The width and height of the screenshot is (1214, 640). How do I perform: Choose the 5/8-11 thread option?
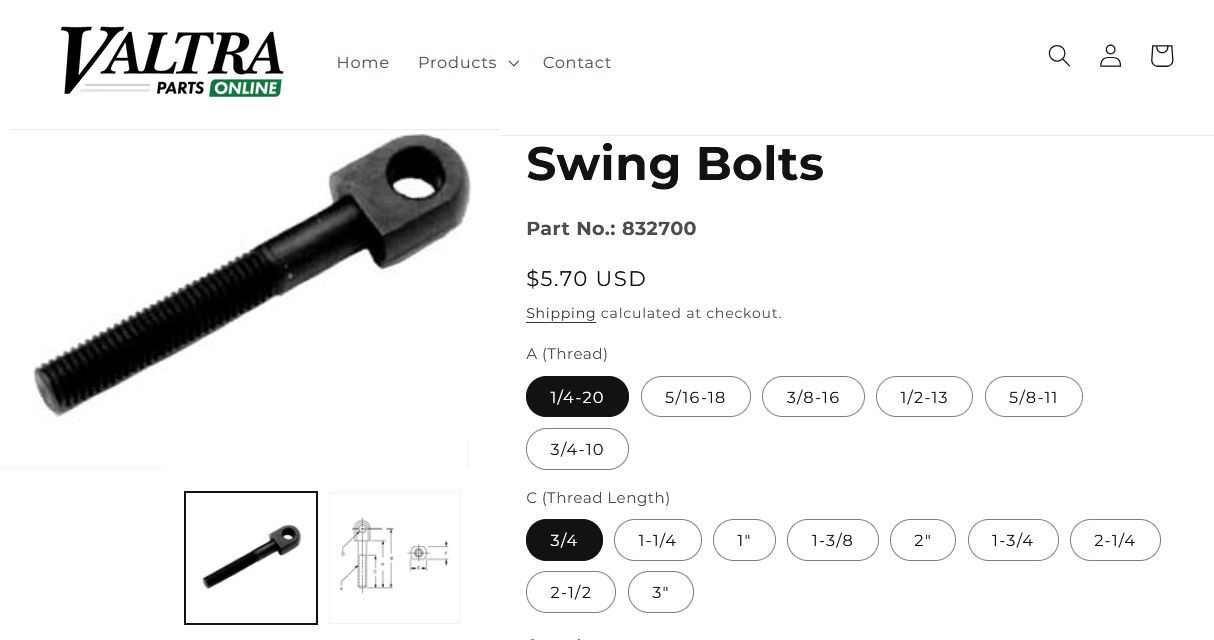(x=1033, y=397)
